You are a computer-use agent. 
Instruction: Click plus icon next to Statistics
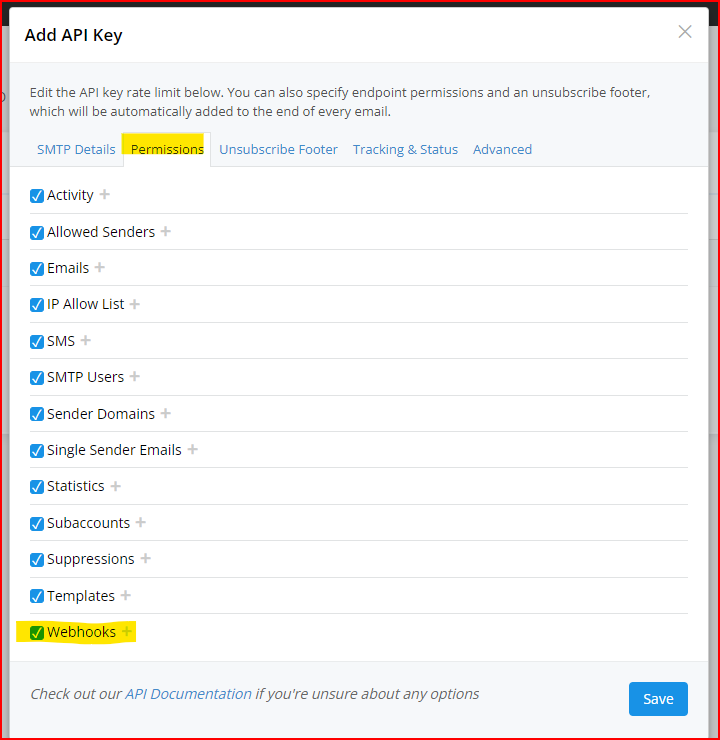click(116, 486)
